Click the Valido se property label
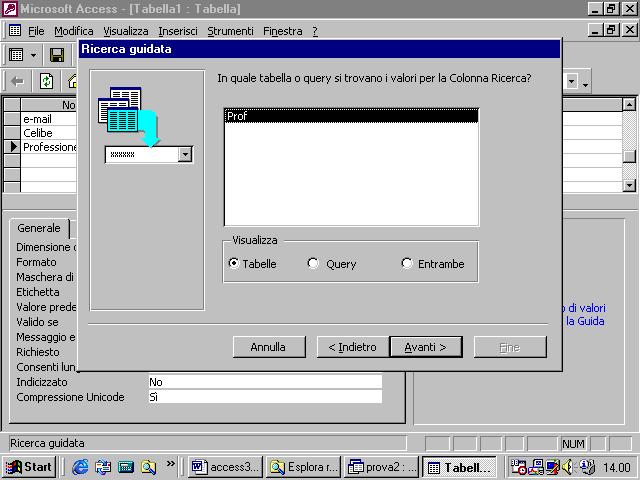Screen dimensions: 640x480 coord(38,322)
